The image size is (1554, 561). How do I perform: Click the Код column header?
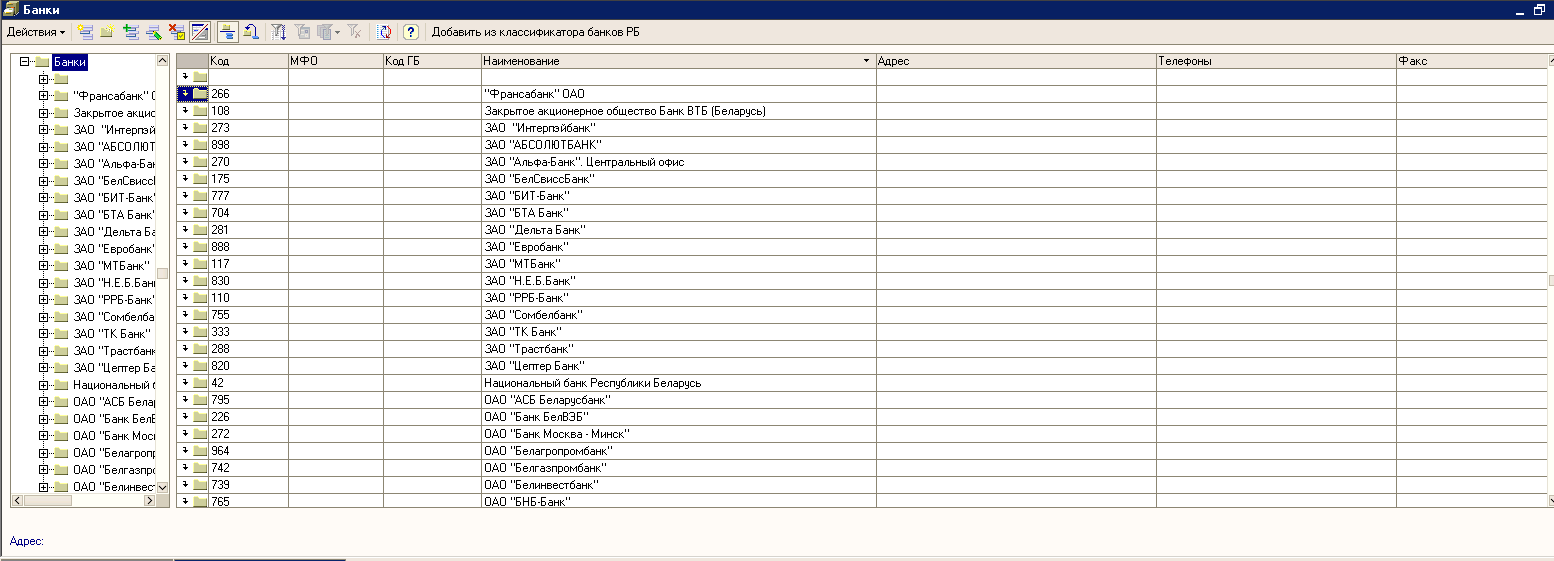pos(248,61)
